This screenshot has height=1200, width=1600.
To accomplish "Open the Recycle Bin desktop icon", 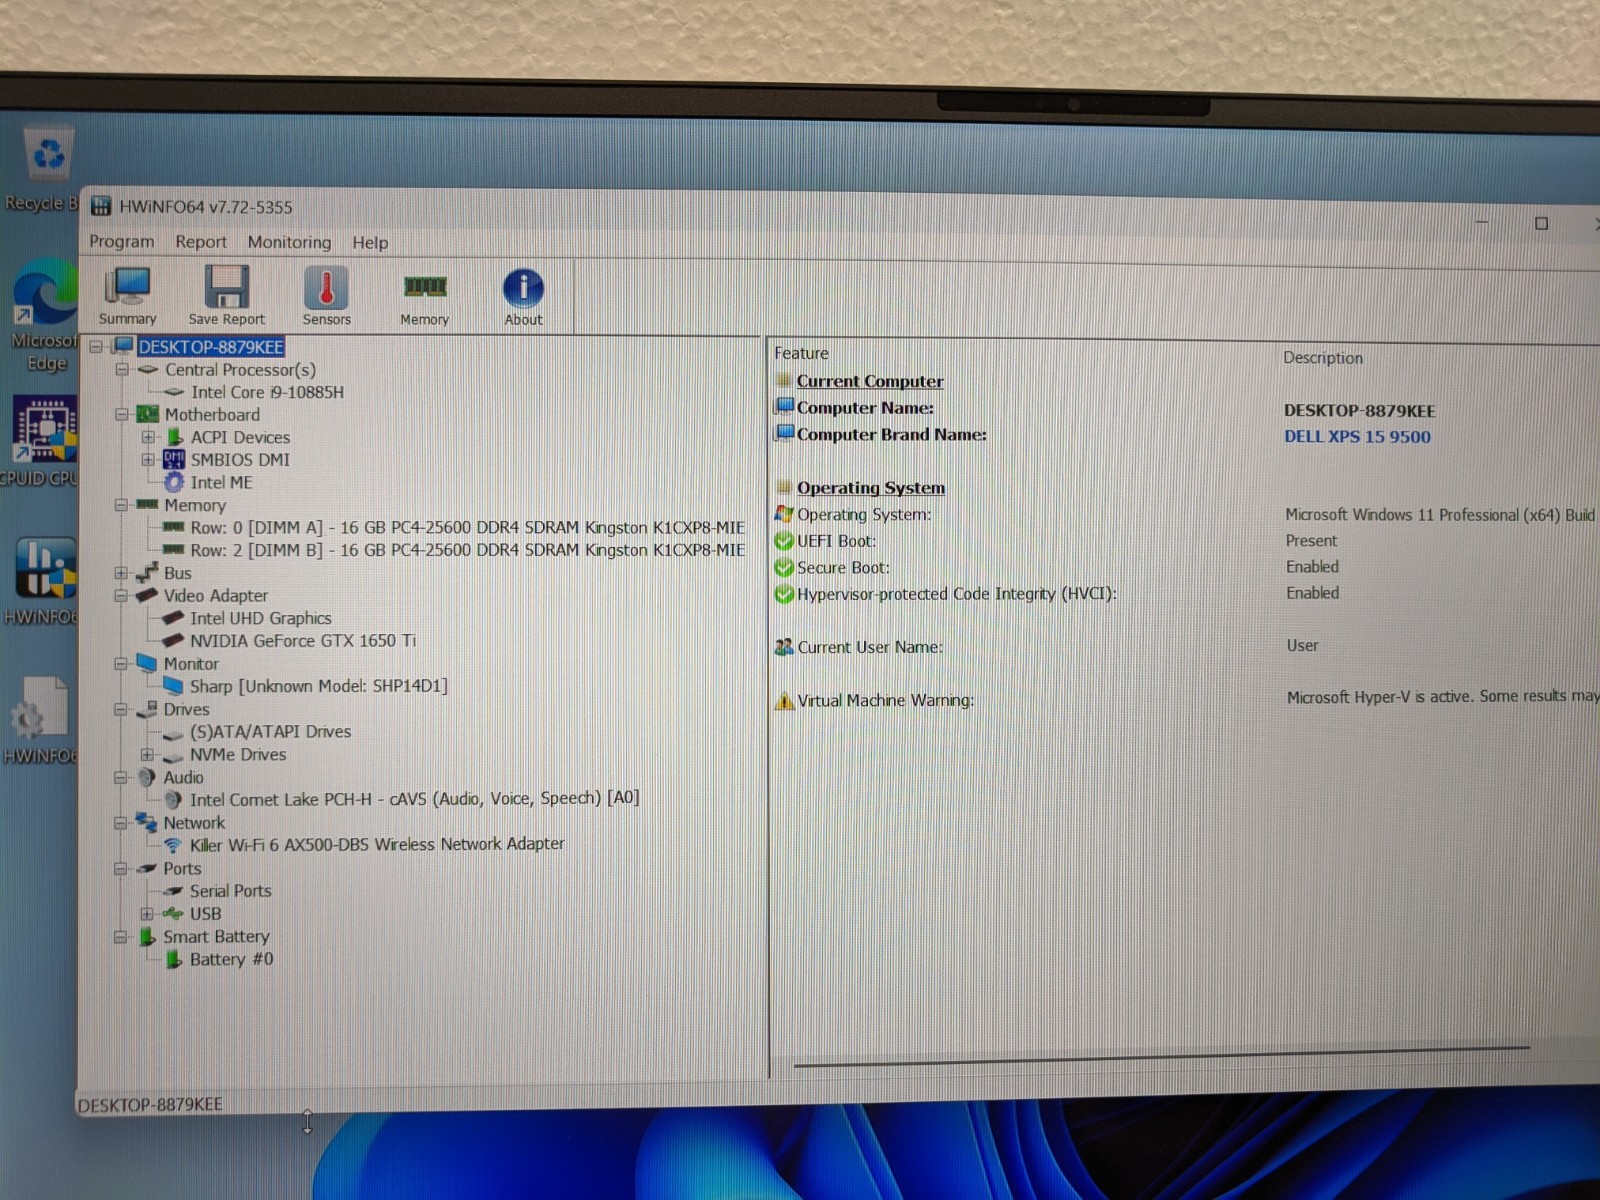I will pos(44,170).
